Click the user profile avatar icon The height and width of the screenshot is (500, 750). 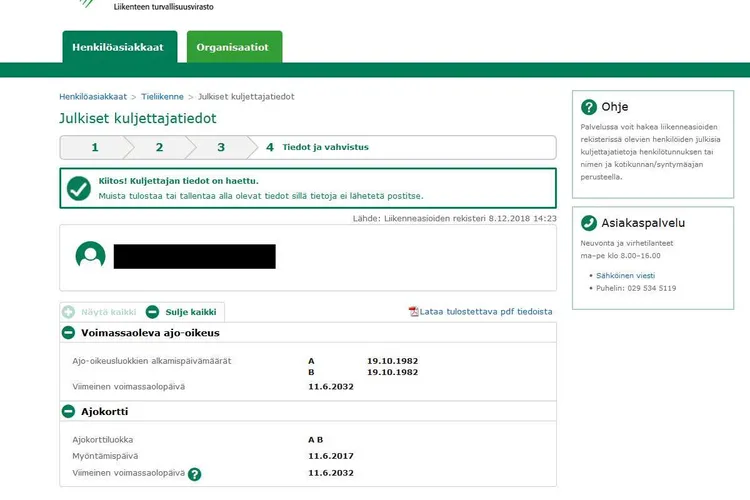coord(91,255)
